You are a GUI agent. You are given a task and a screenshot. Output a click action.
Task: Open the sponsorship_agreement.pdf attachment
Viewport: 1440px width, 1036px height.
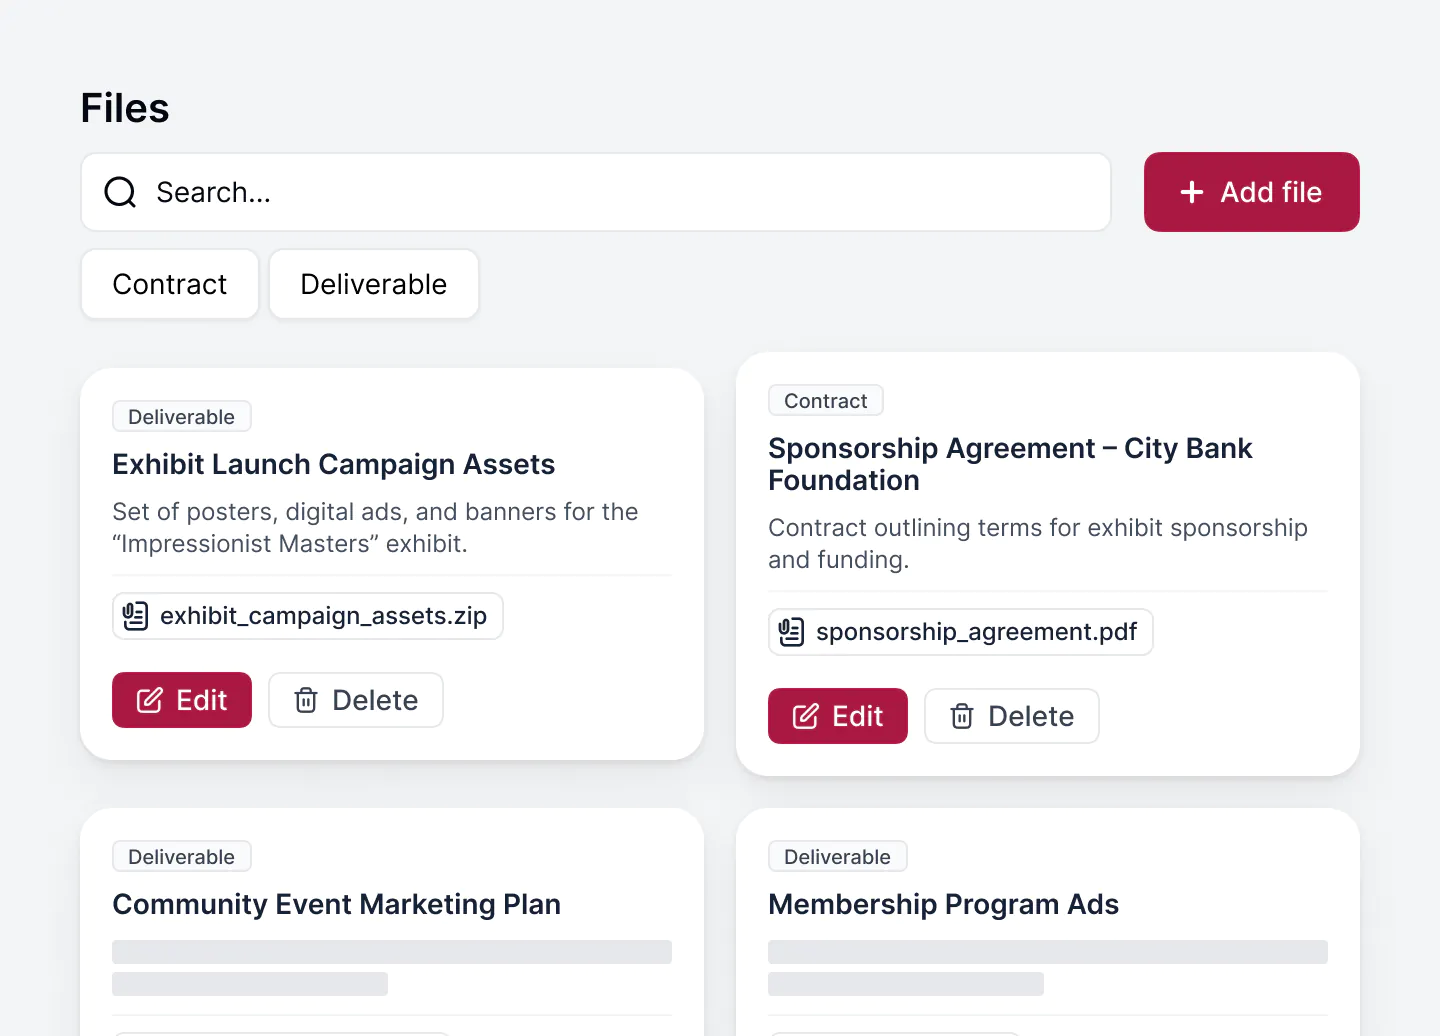pyautogui.click(x=960, y=632)
